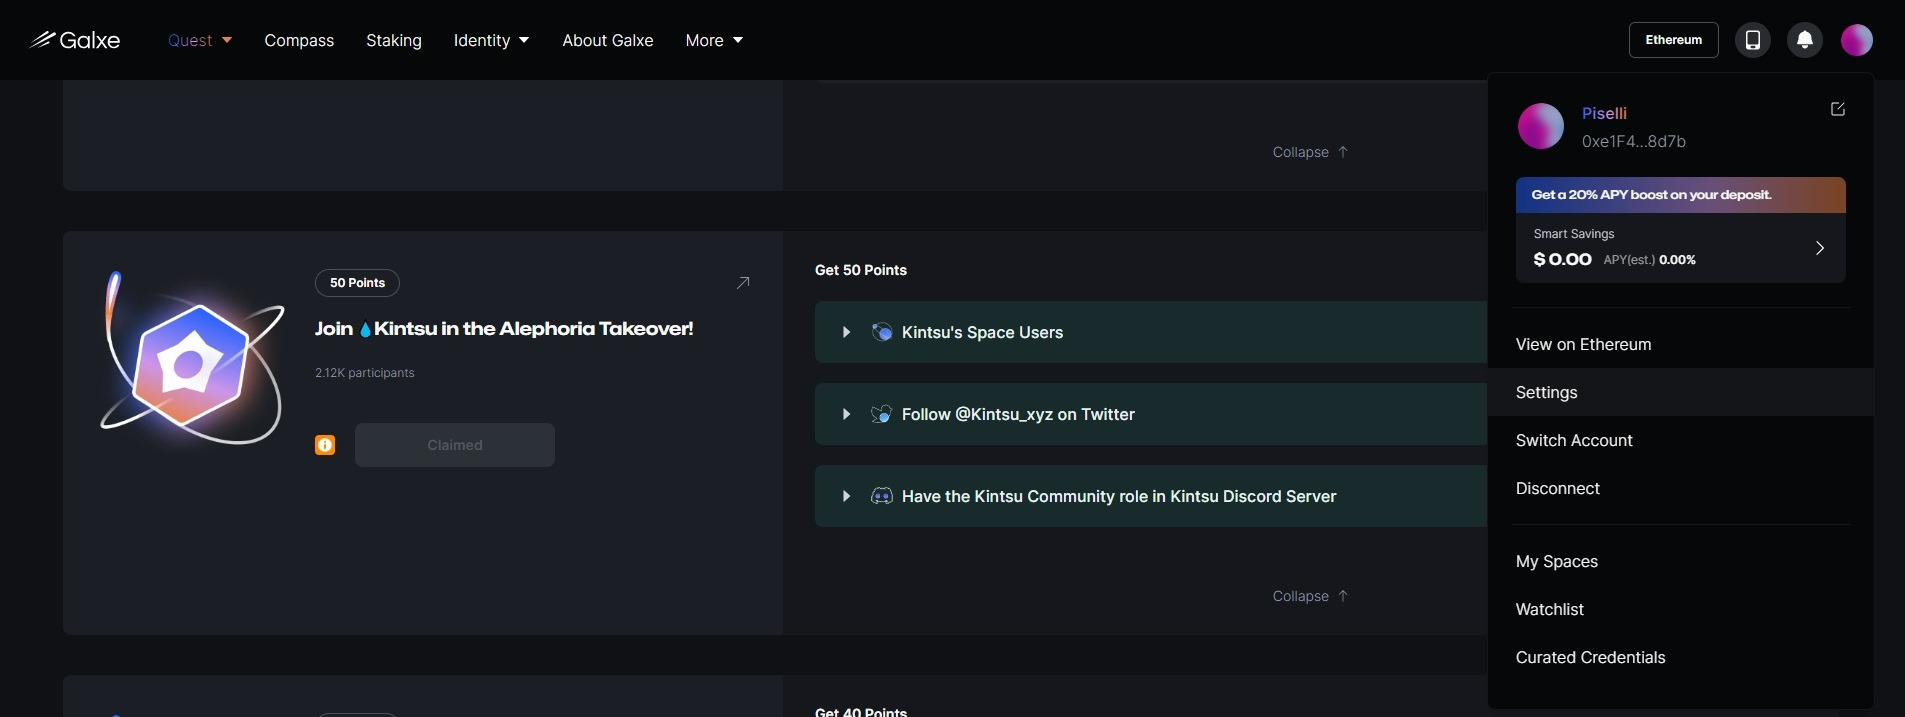The image size is (1905, 717).
Task: Expand Follow @Kintsu_xyz on Twitter task
Action: (847, 414)
